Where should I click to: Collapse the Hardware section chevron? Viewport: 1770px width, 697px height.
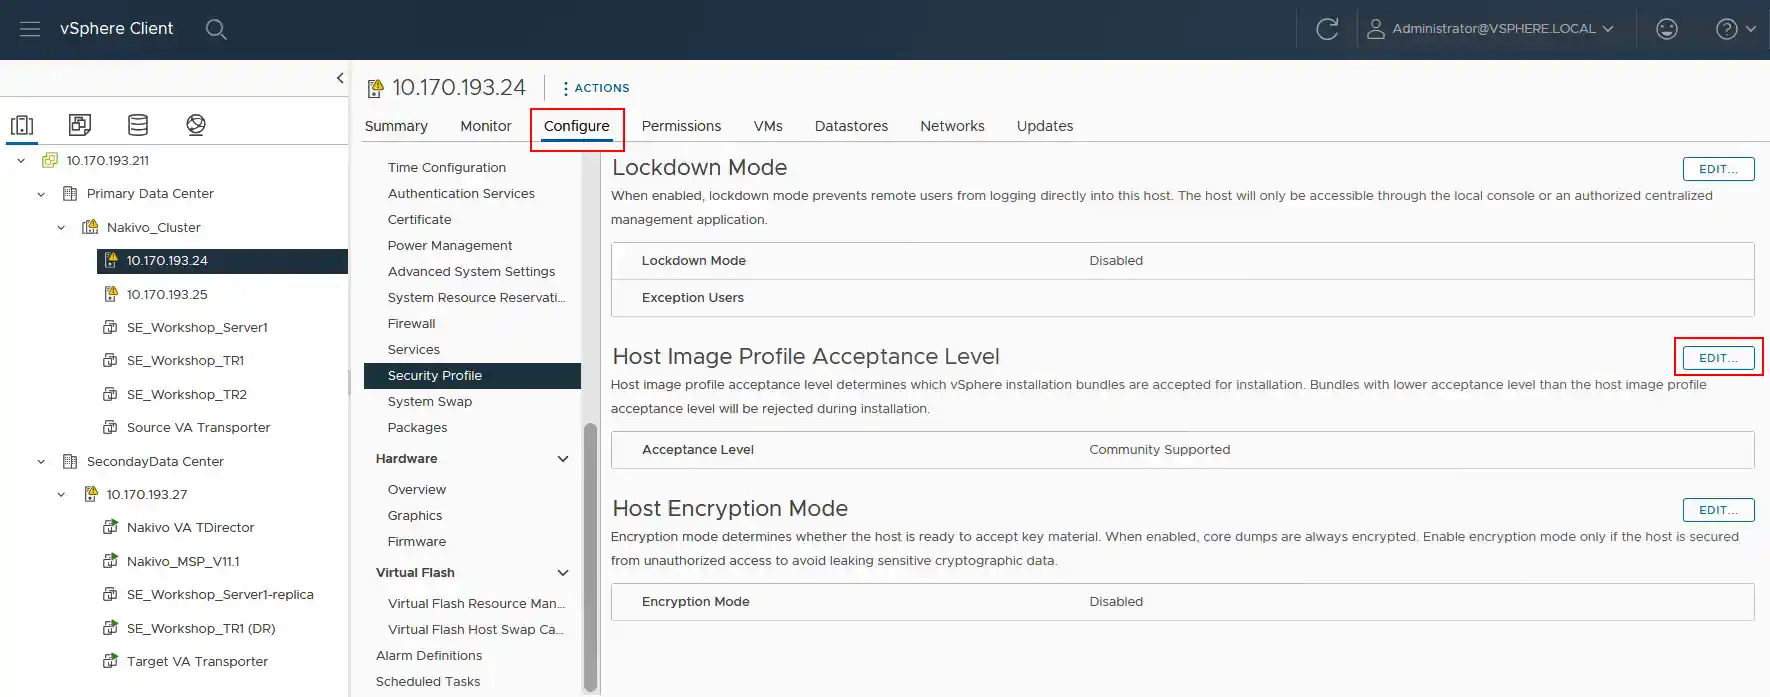[x=563, y=459]
